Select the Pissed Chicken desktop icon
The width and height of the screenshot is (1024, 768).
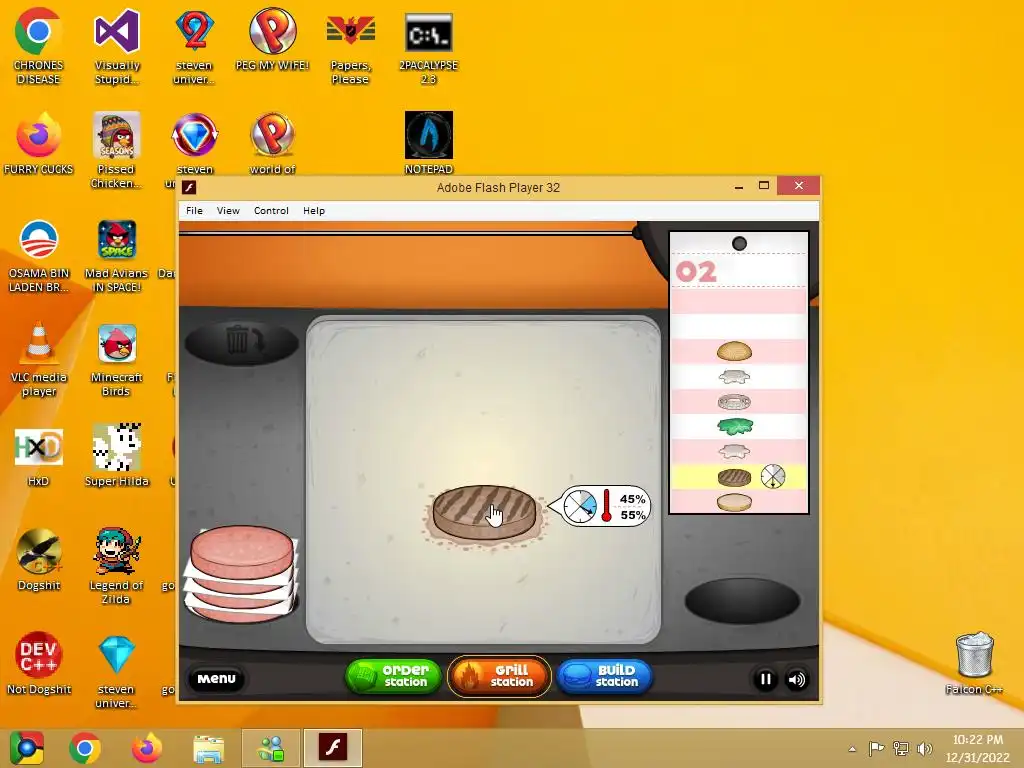(x=116, y=150)
